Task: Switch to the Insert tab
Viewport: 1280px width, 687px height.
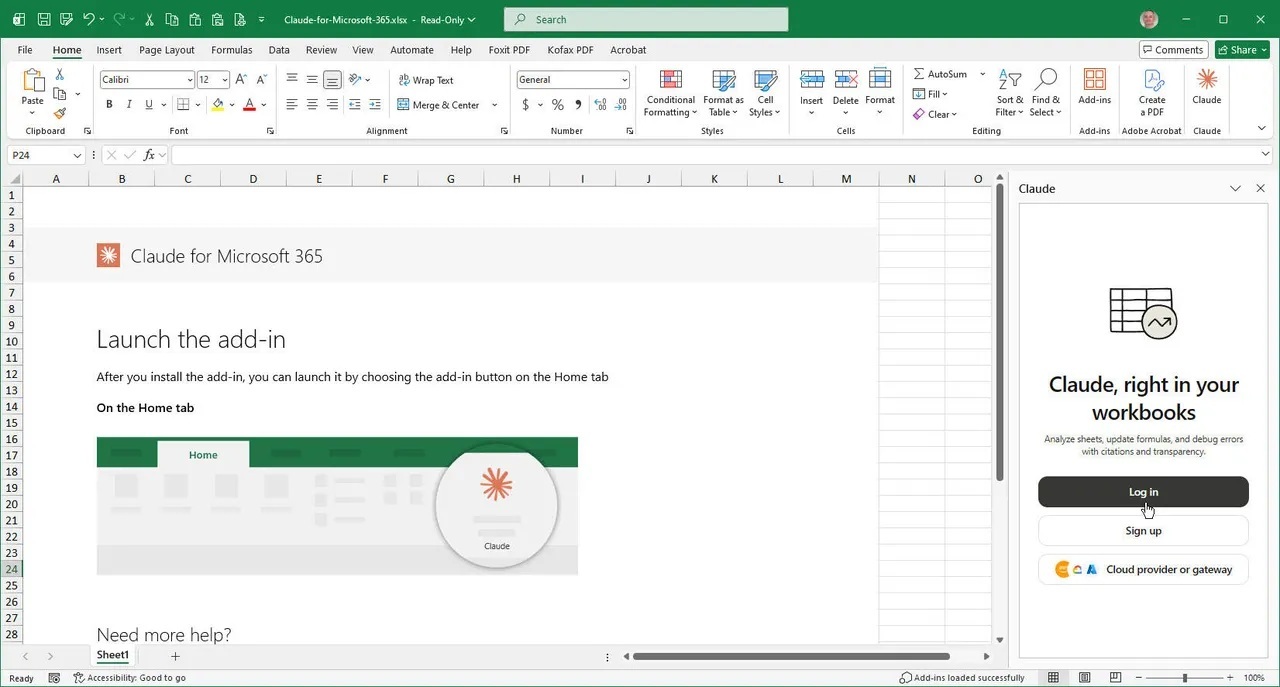Action: 109,50
